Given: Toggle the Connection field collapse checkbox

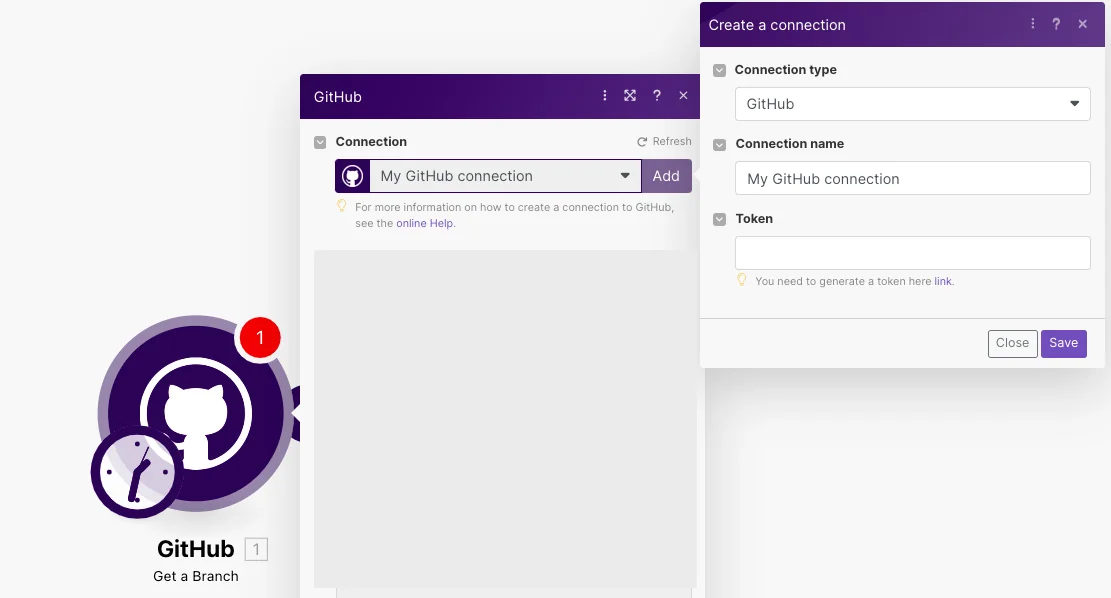Looking at the screenshot, I should click(320, 142).
